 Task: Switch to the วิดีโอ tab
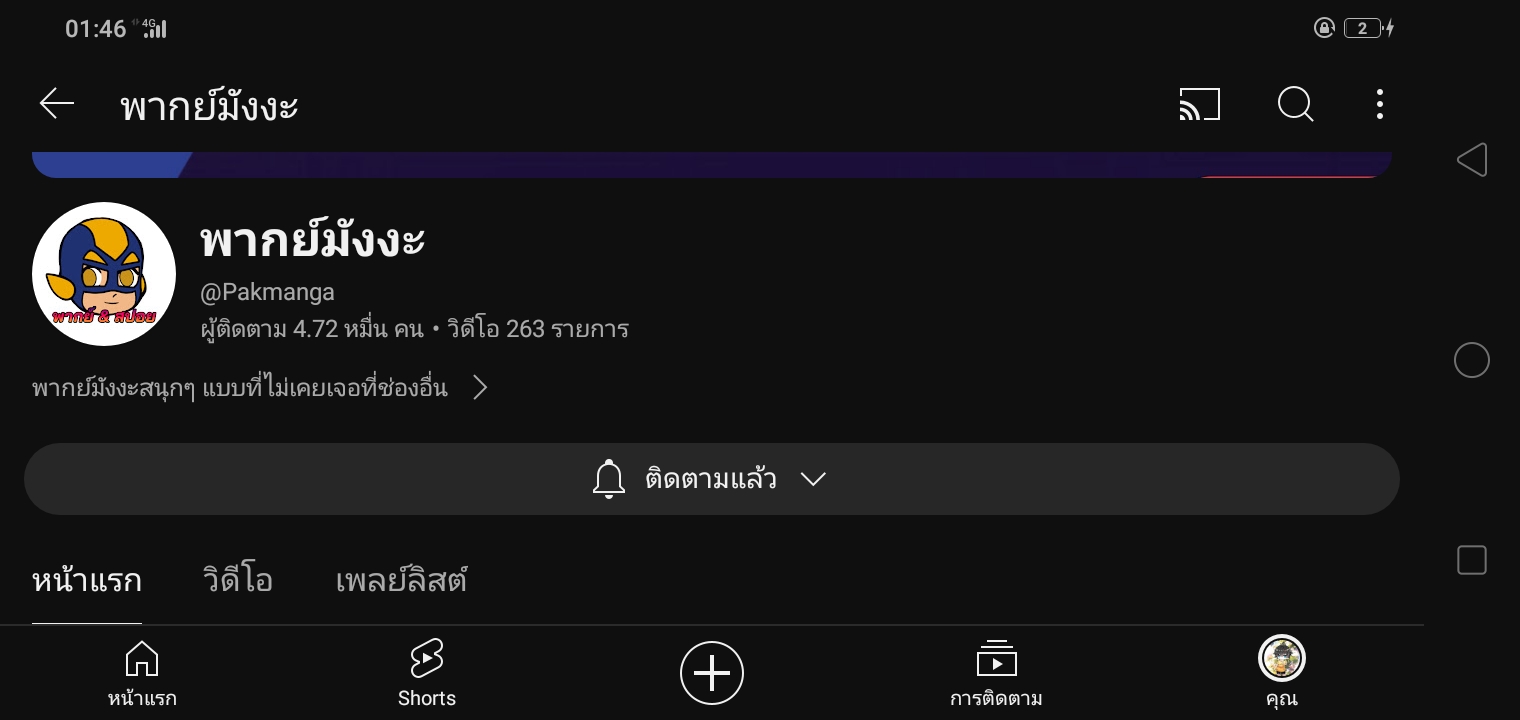(x=238, y=581)
